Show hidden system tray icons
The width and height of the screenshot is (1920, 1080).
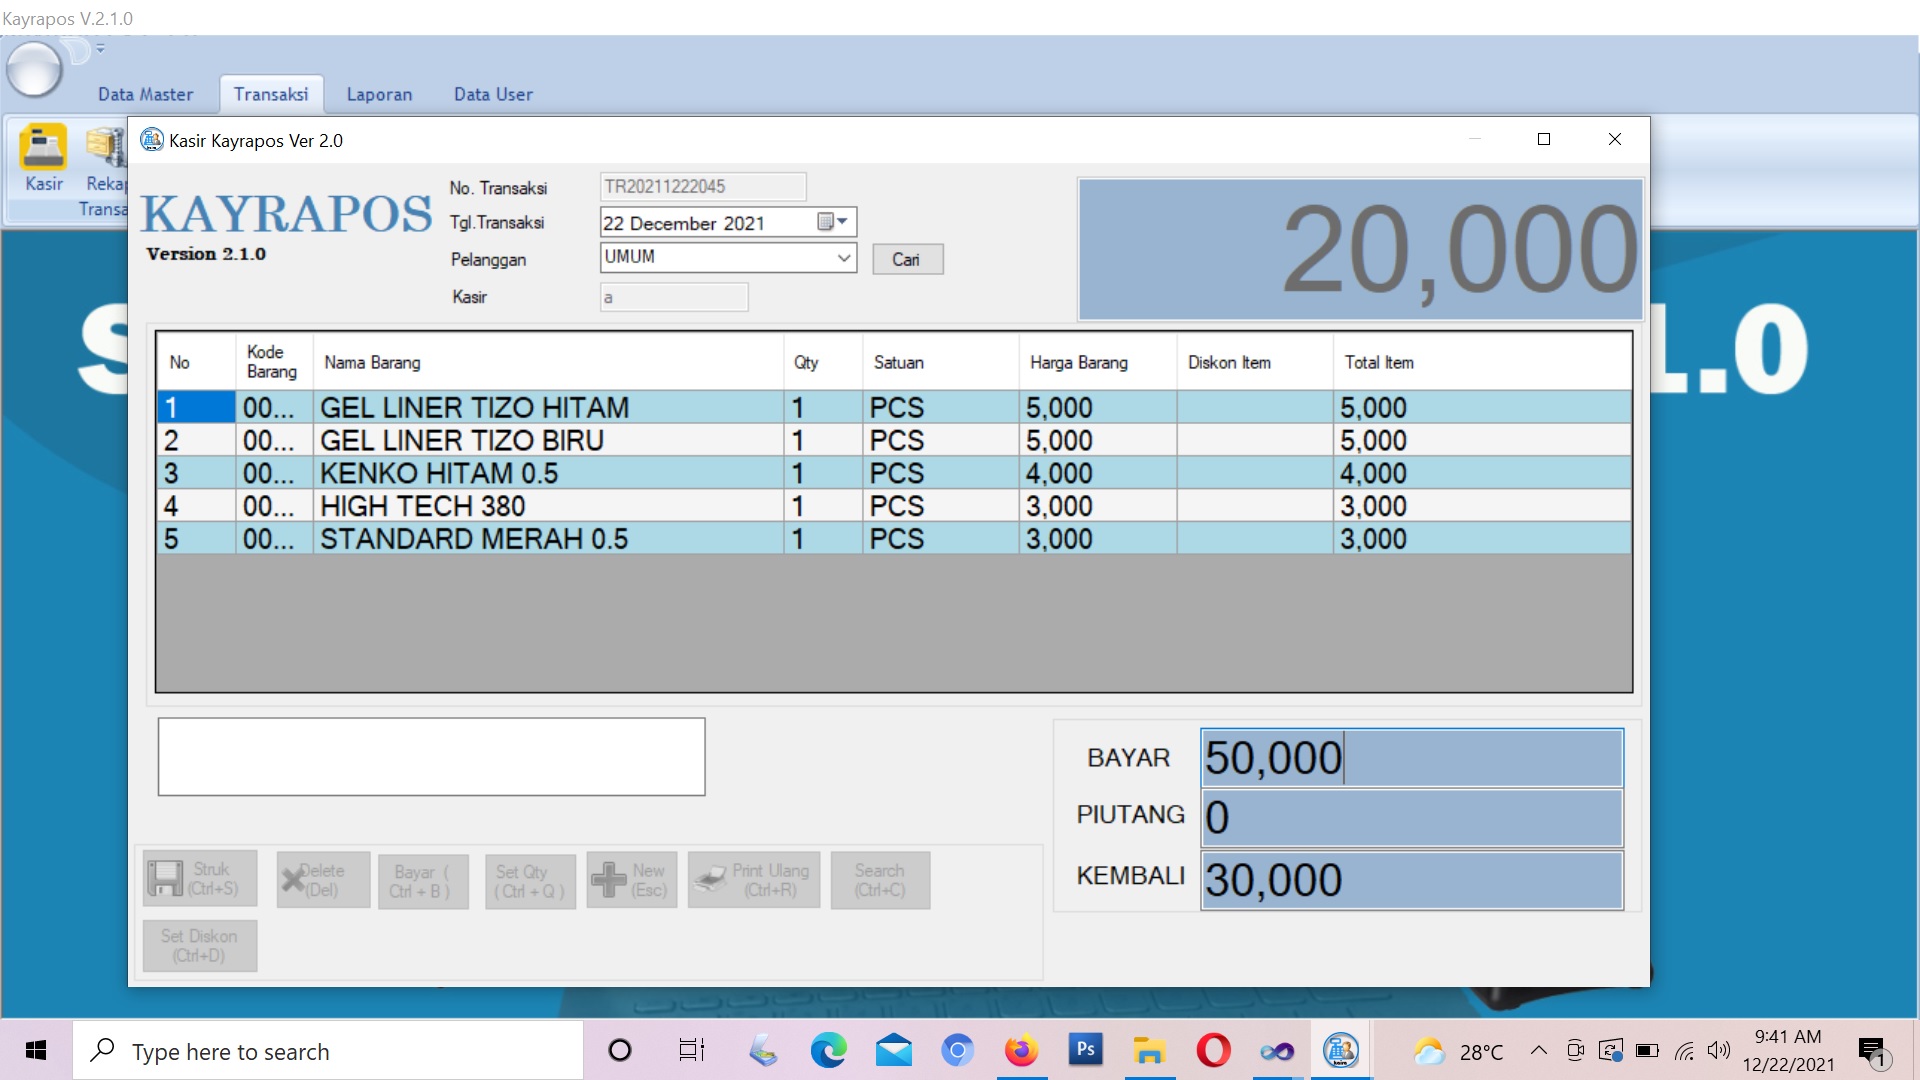(x=1539, y=1050)
